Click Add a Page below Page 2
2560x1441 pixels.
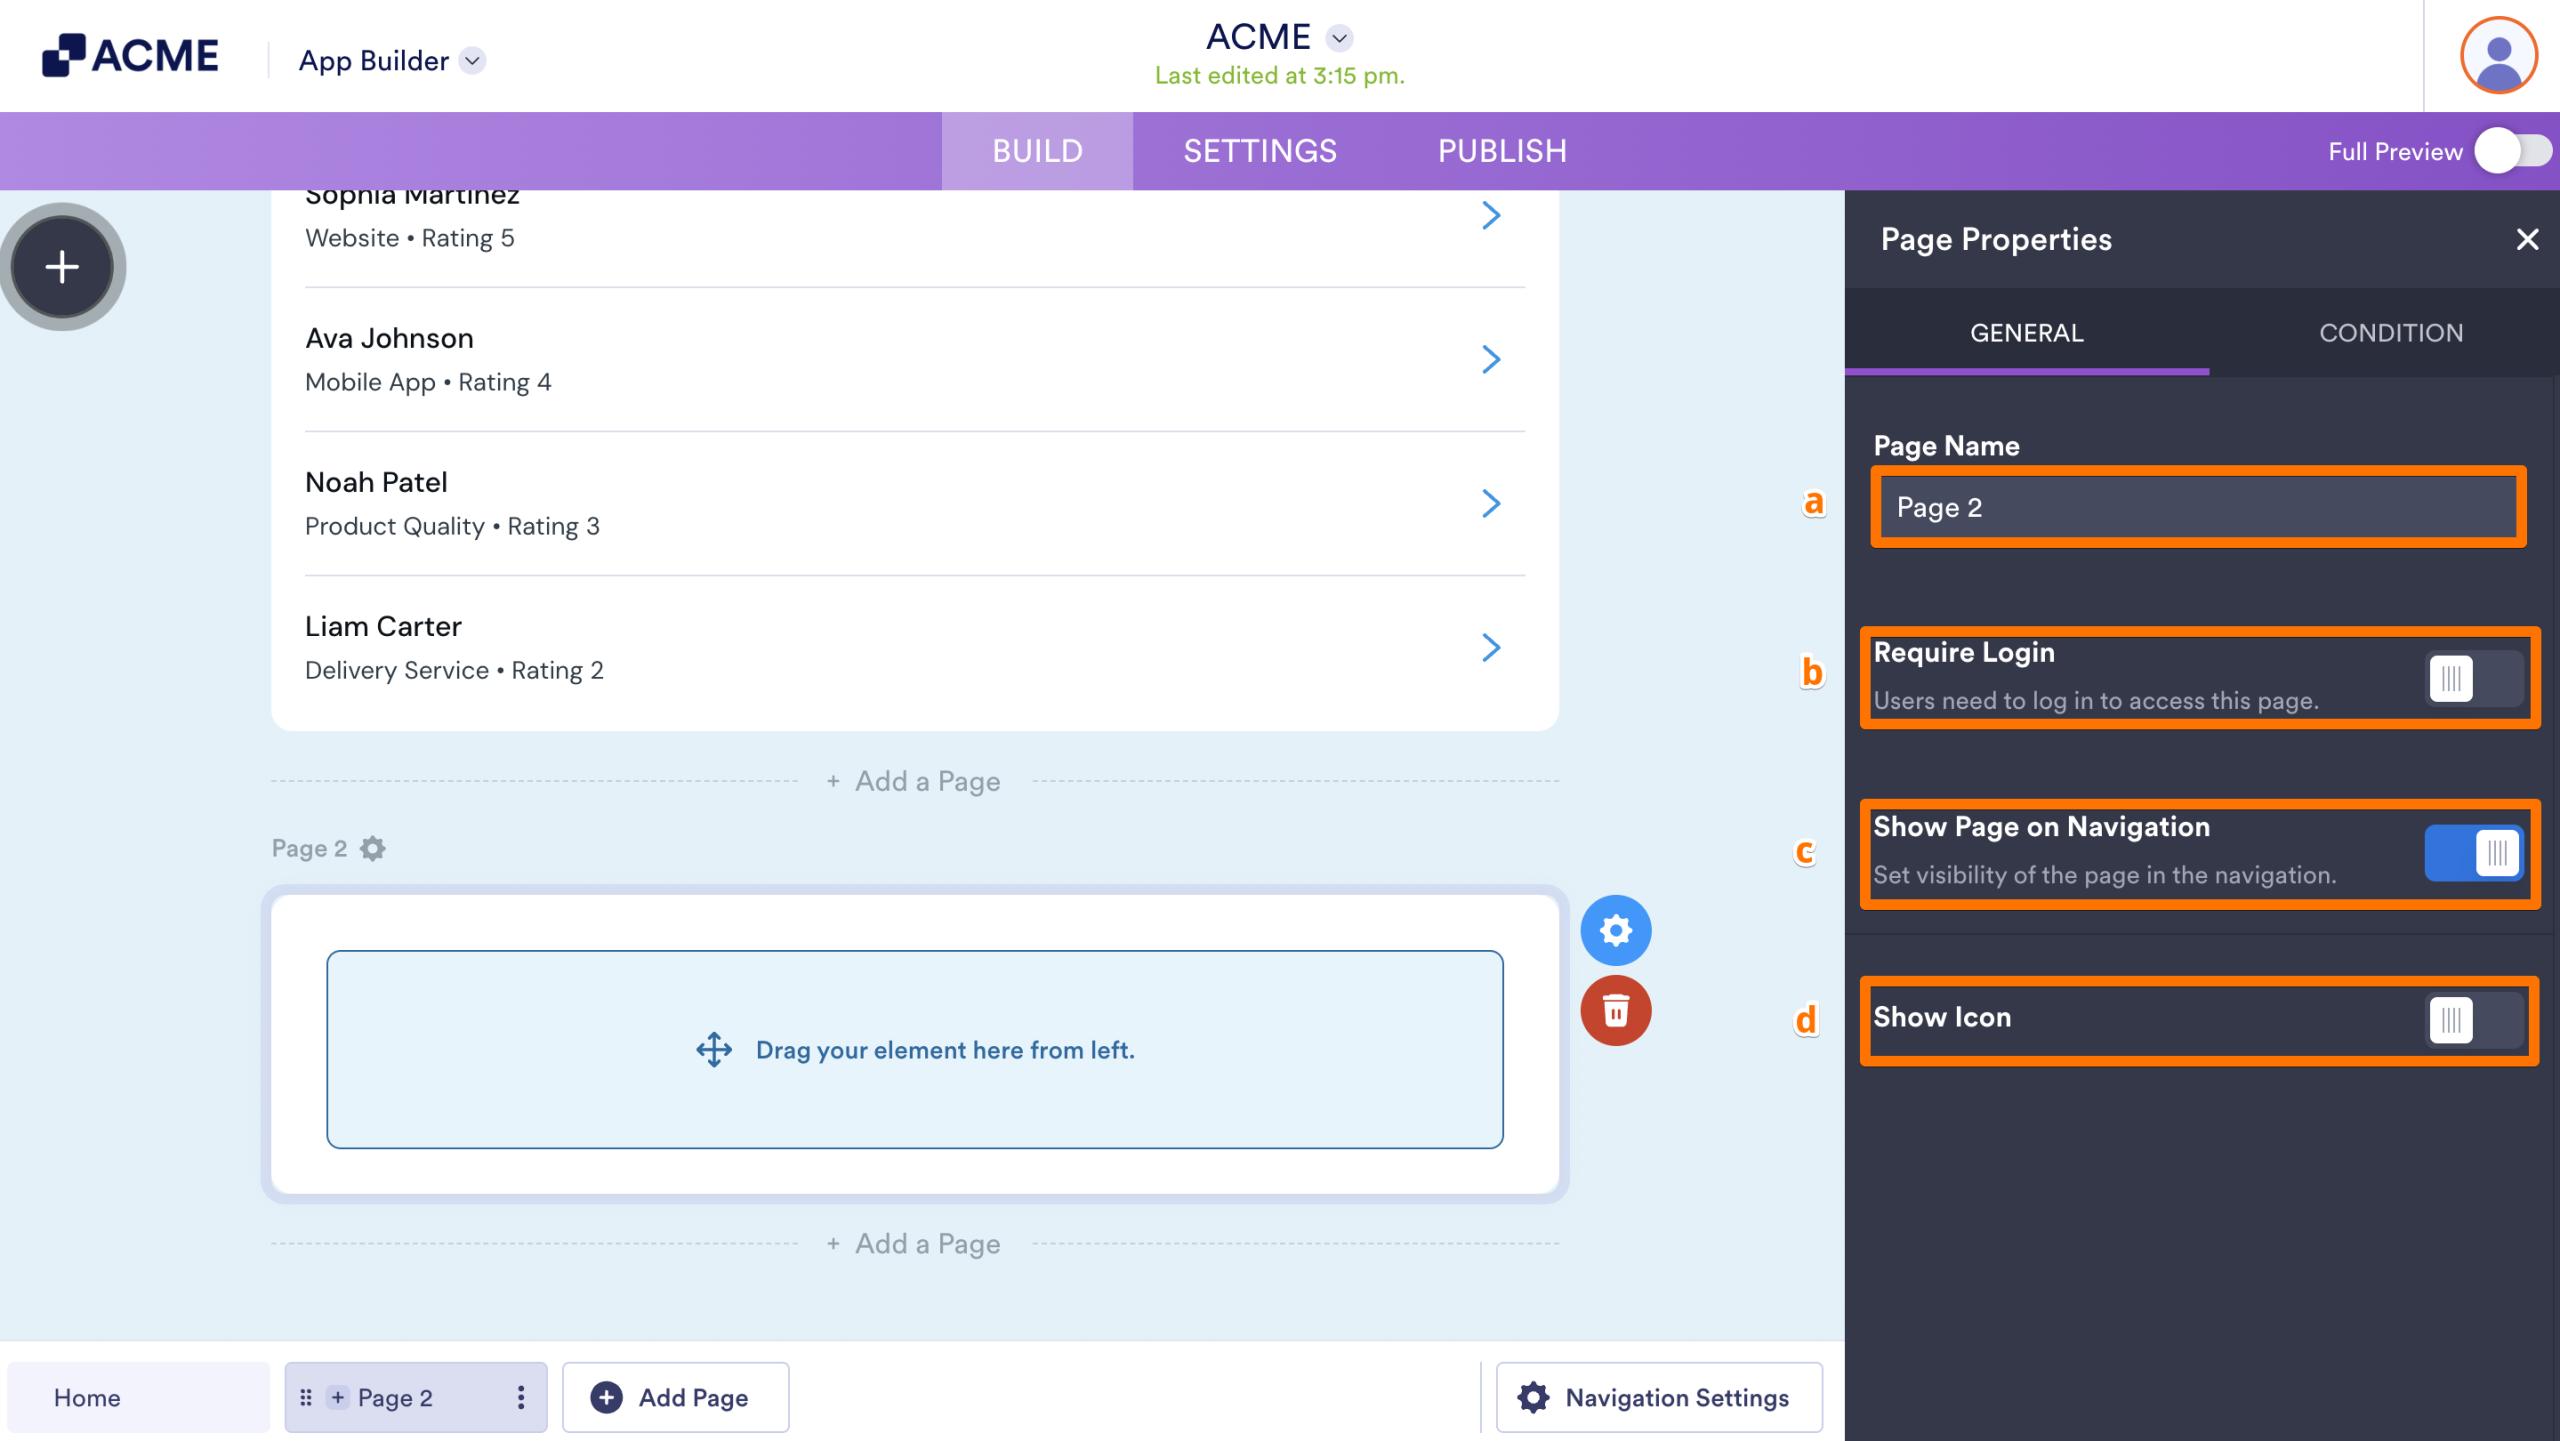pos(914,1244)
